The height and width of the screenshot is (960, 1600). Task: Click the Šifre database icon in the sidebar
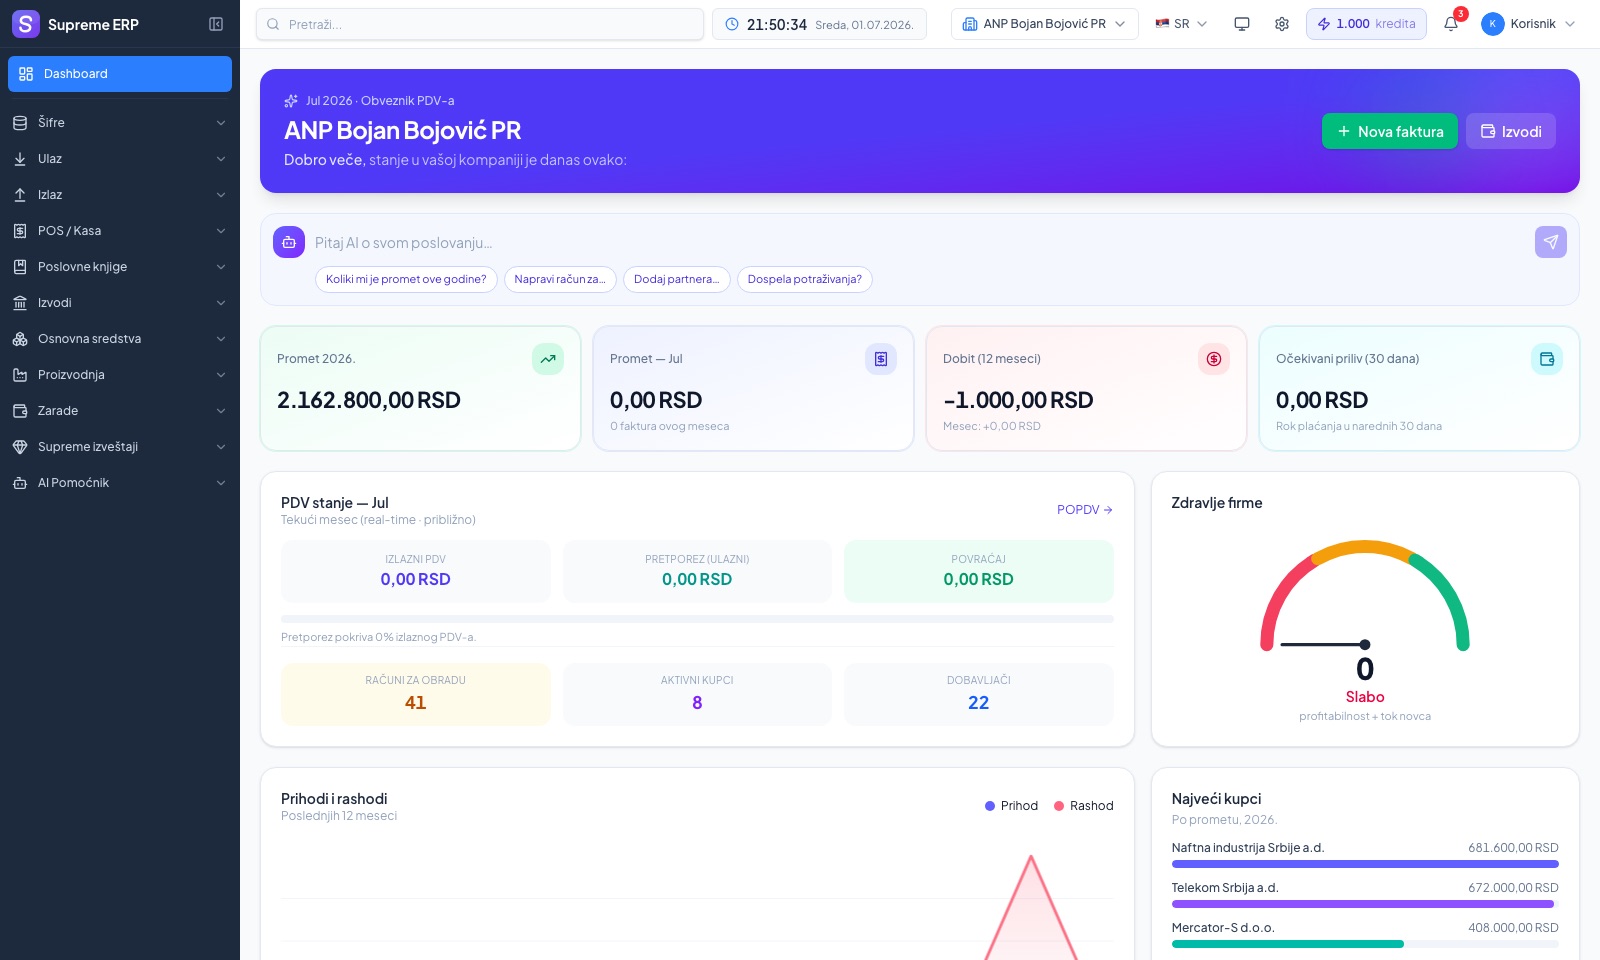pyautogui.click(x=20, y=123)
